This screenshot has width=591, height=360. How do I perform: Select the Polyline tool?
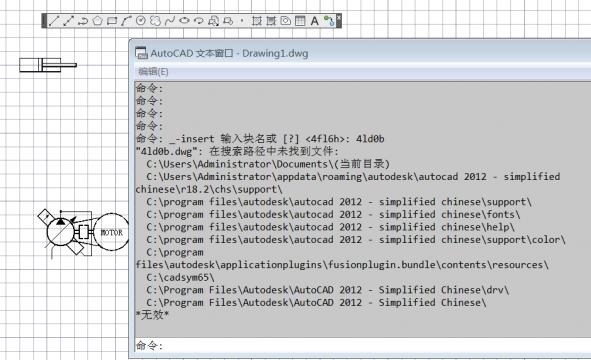tap(83, 21)
